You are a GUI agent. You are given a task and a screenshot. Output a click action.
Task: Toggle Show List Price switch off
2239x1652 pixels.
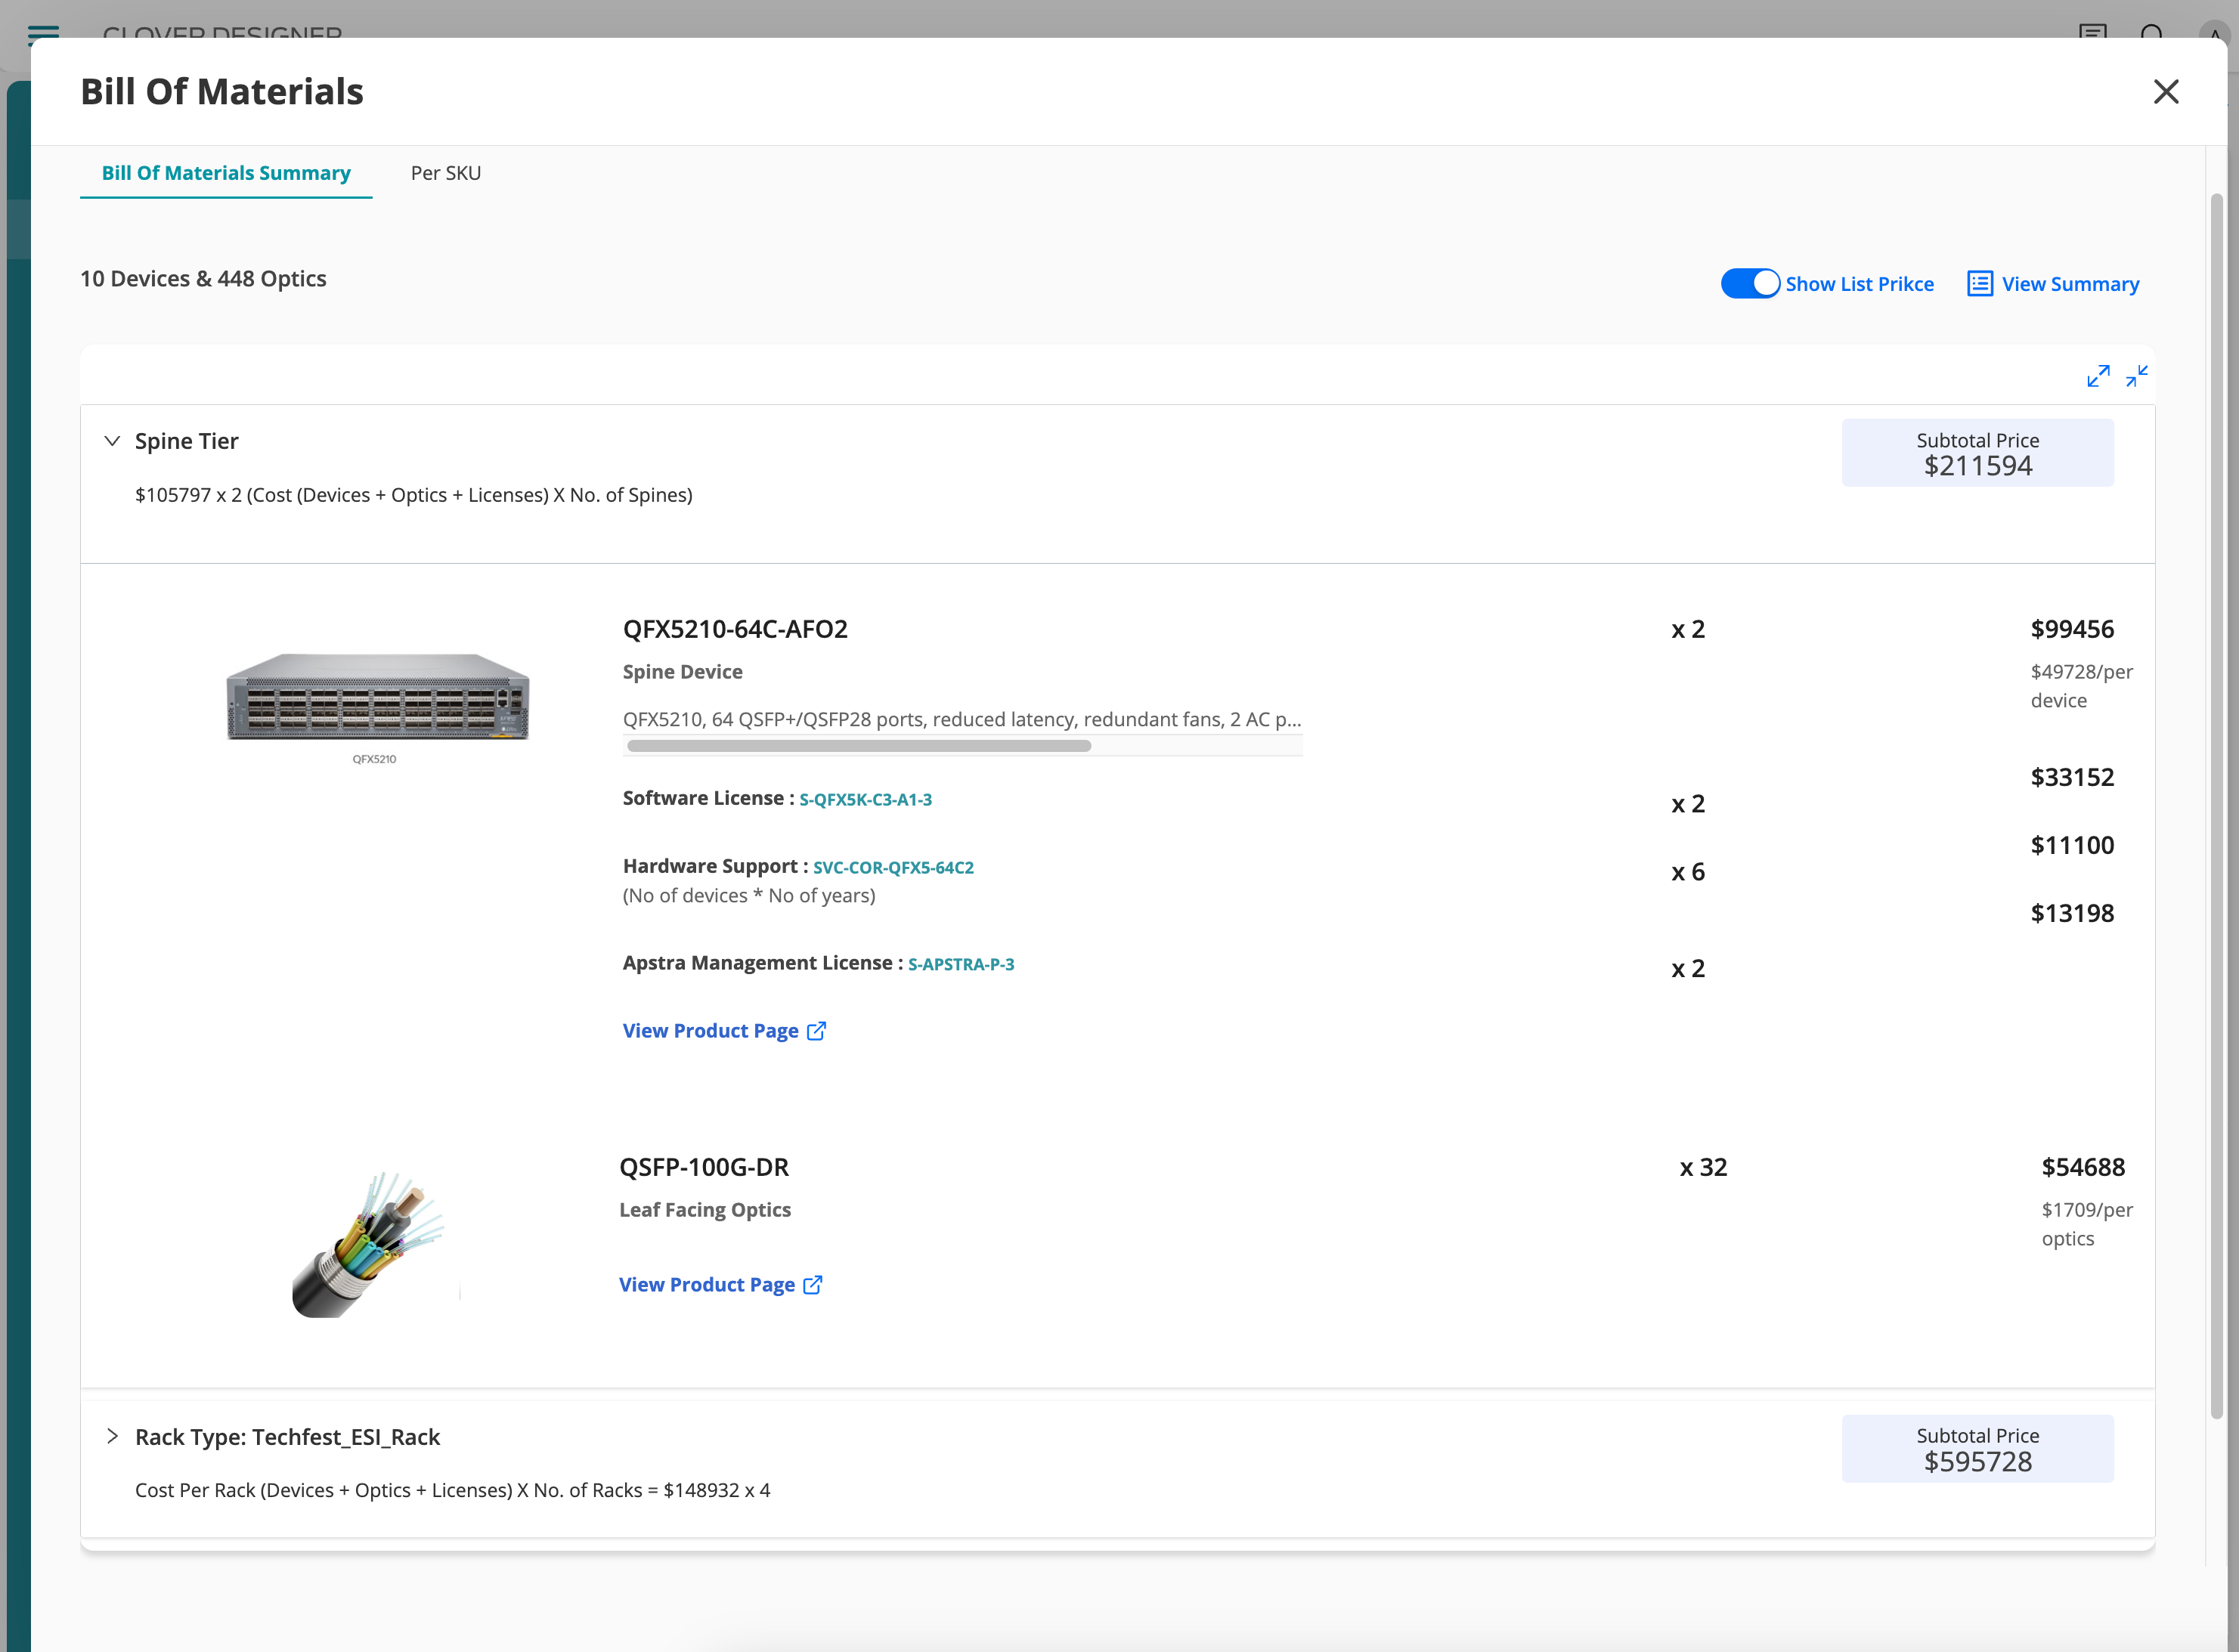click(1750, 284)
